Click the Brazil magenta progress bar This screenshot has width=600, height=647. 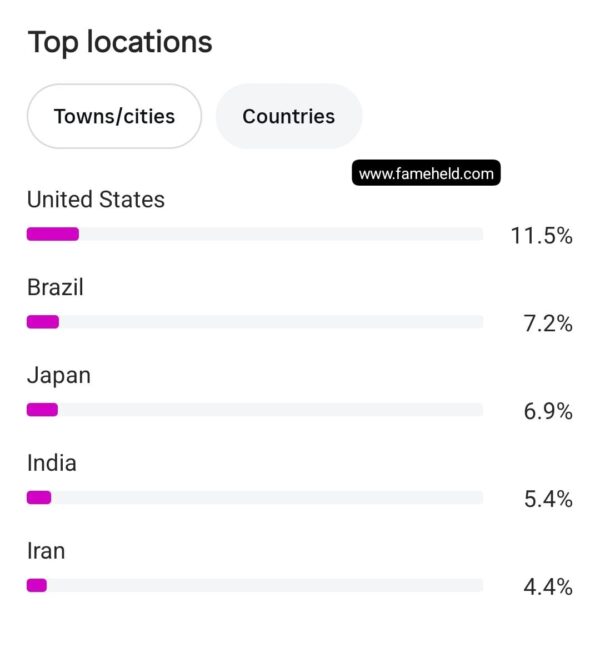(x=43, y=322)
